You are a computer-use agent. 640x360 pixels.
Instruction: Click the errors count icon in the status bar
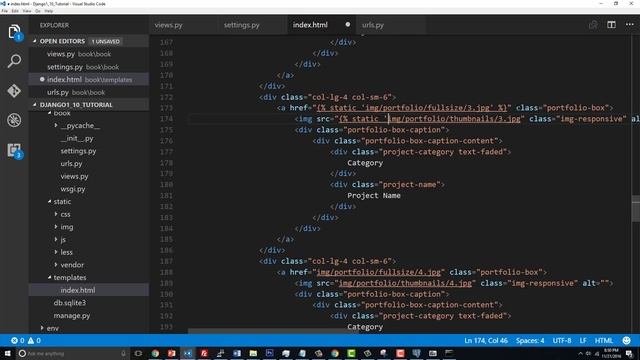click(14, 340)
